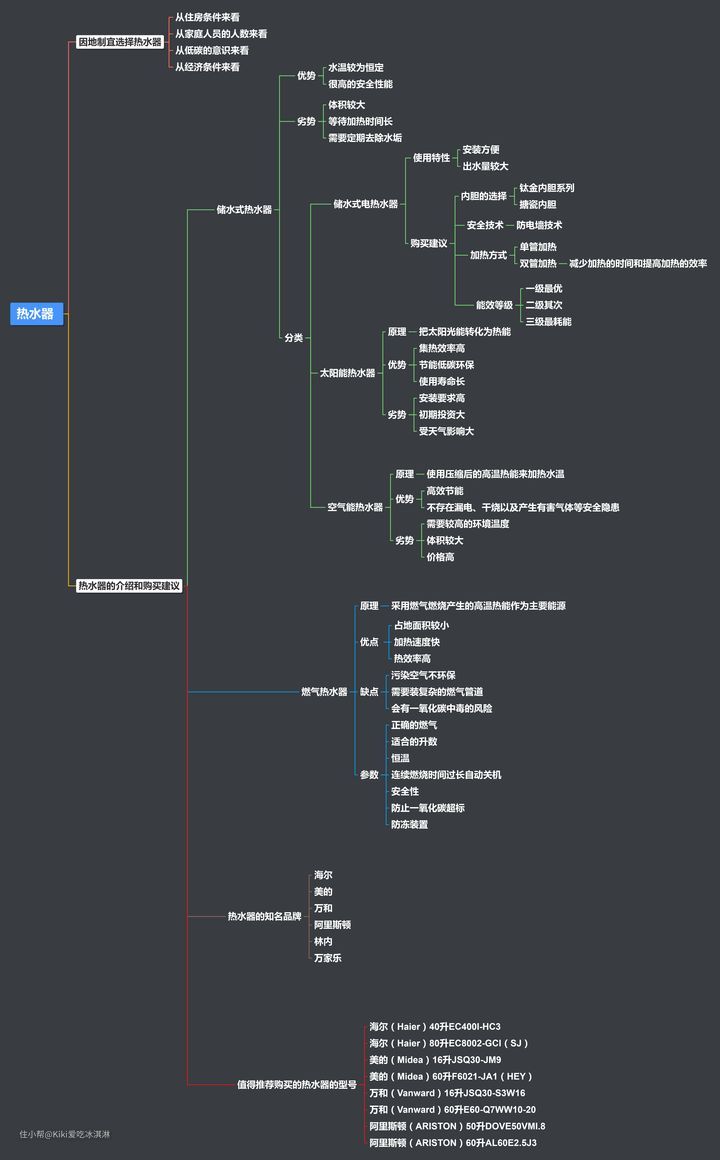This screenshot has width=720, height=1160.
Task: Click the 太阳能热水器 node
Action: click(347, 373)
